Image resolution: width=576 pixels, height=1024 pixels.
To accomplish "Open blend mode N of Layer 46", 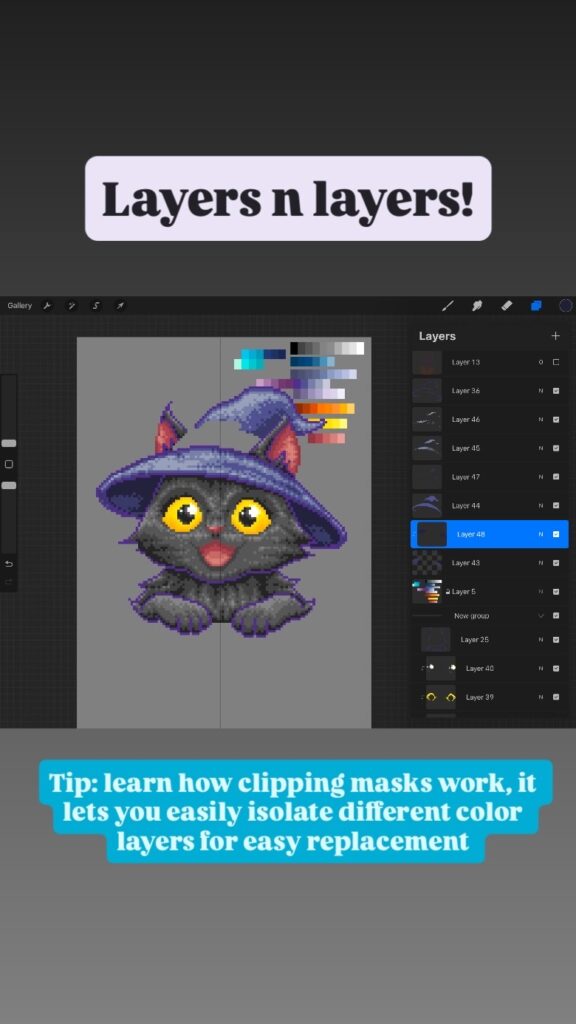I will coord(541,420).
